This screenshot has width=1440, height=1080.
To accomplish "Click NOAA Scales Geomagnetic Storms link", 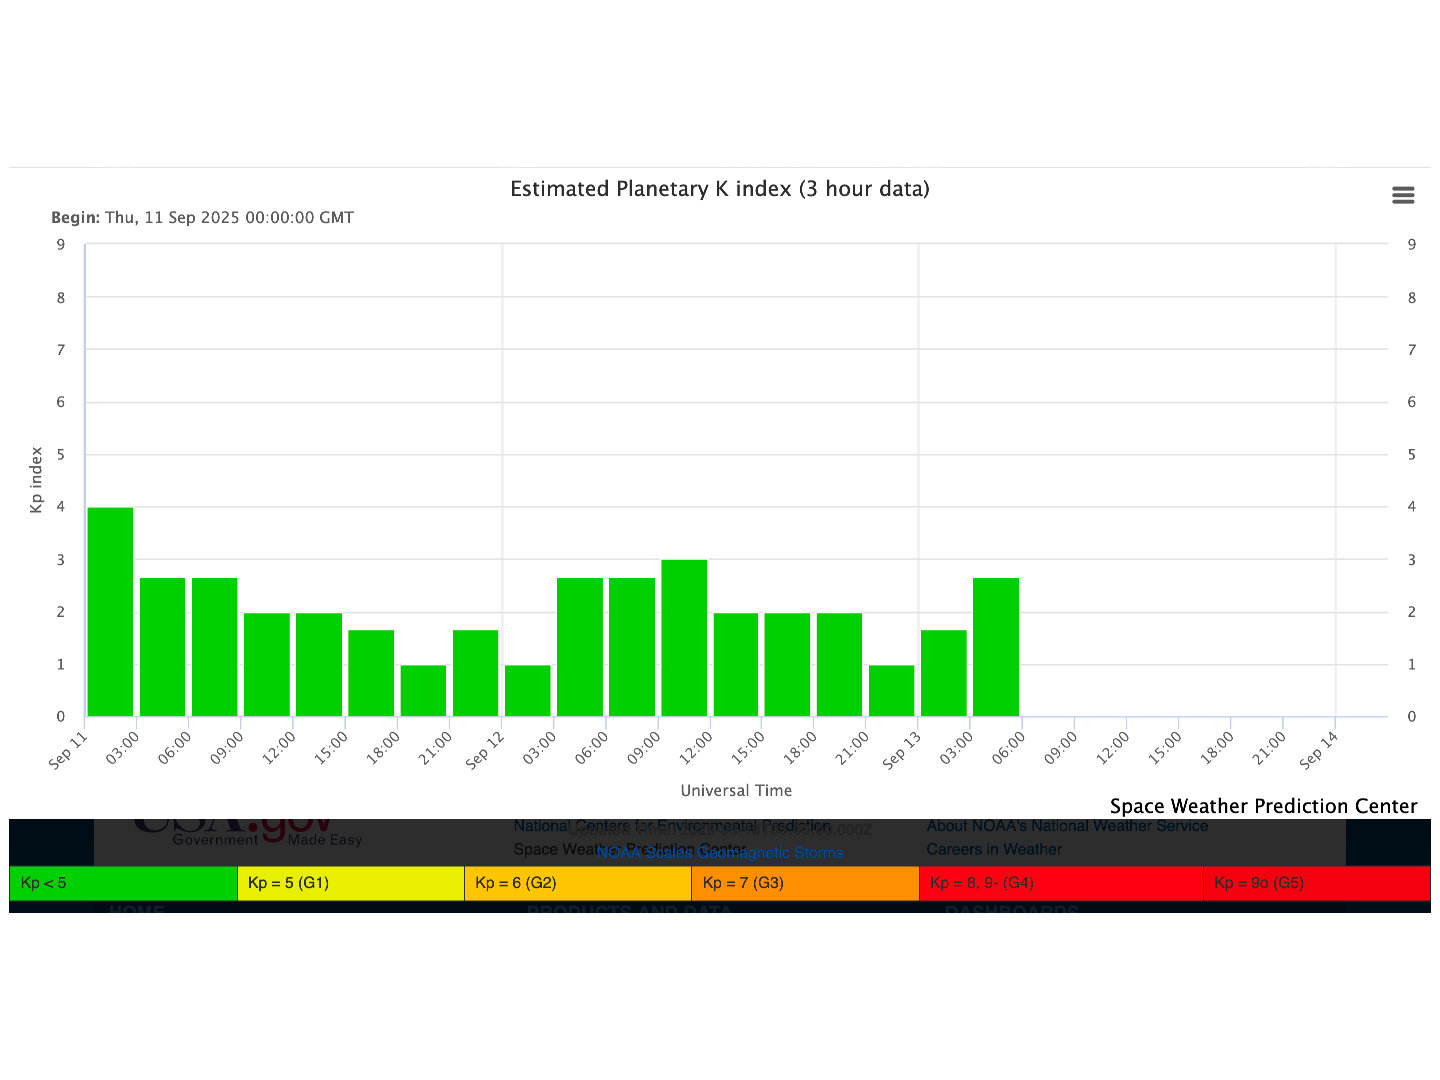I will 720,853.
